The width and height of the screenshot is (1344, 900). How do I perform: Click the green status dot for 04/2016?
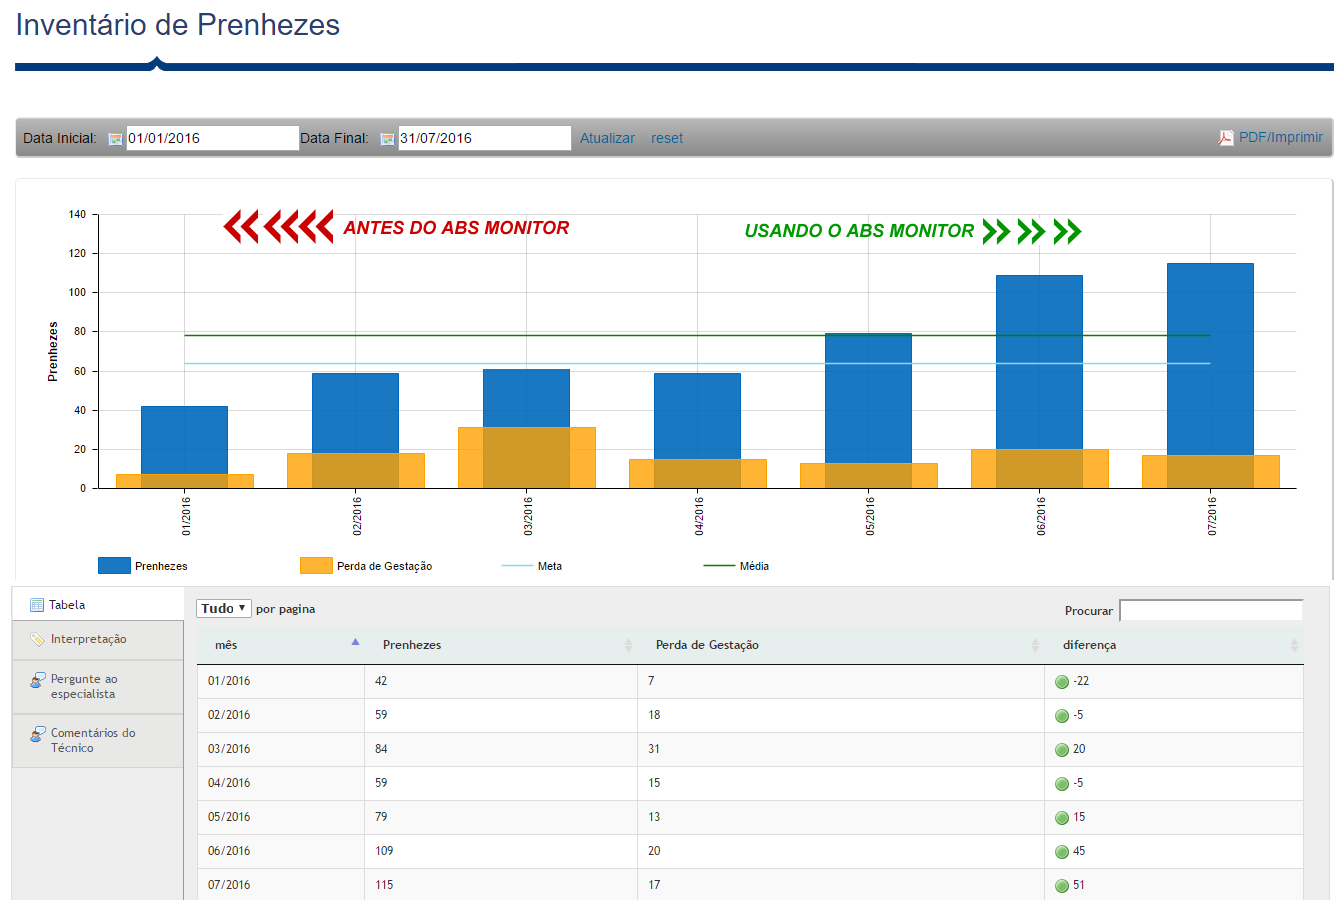coord(1062,784)
